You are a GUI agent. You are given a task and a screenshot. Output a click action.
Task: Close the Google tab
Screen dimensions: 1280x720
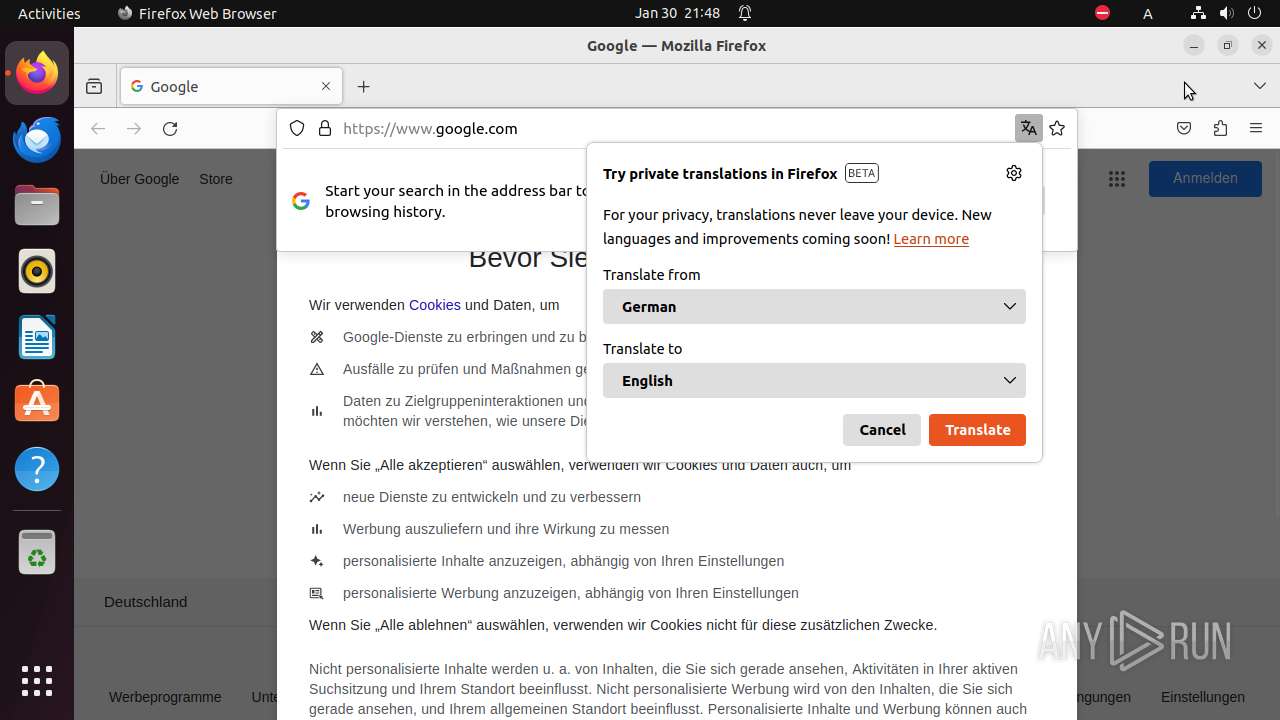pos(326,87)
